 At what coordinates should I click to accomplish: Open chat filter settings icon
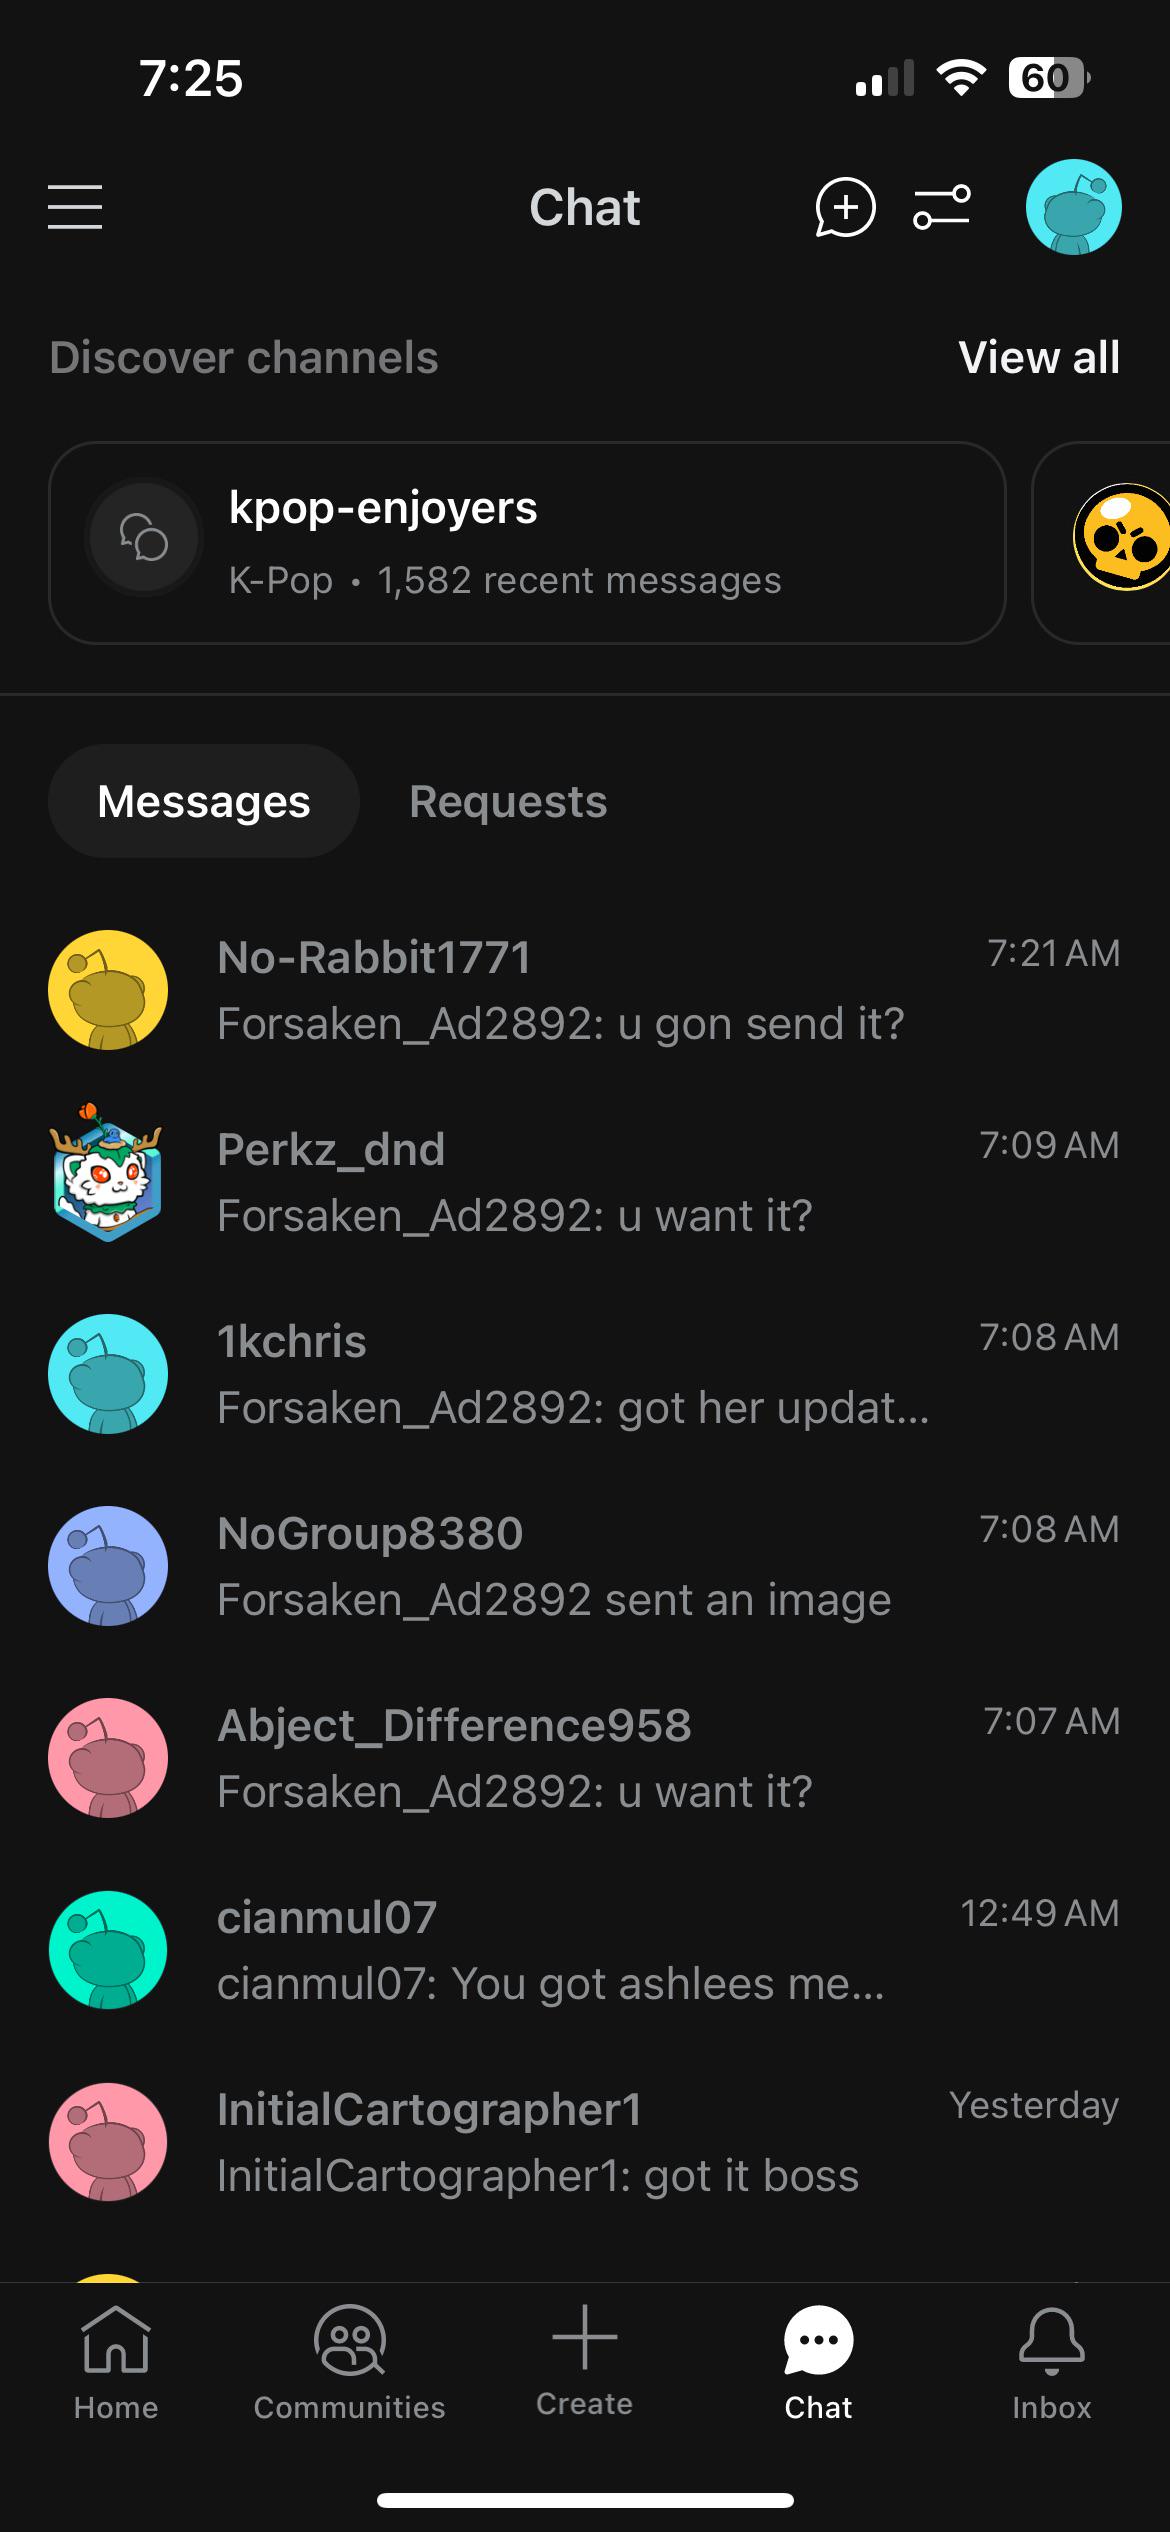[x=942, y=207]
